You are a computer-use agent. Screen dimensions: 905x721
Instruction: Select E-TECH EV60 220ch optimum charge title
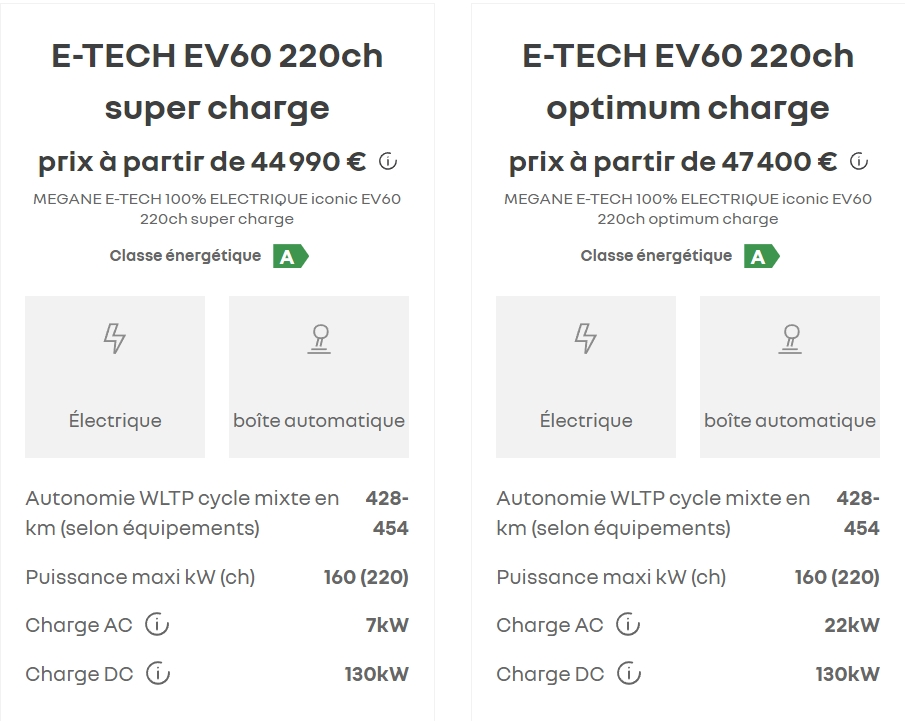688,81
